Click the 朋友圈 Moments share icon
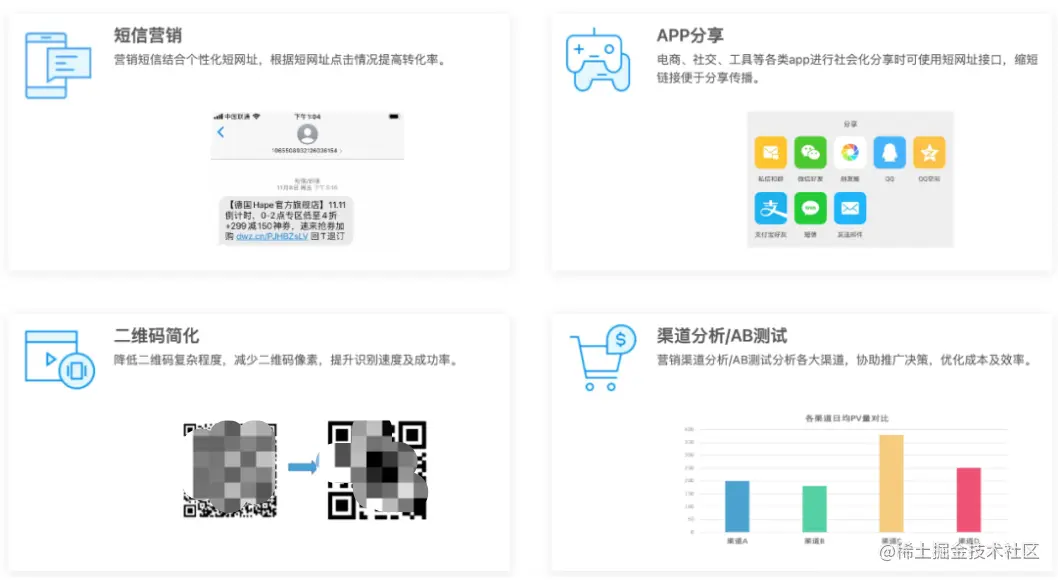 (850, 152)
